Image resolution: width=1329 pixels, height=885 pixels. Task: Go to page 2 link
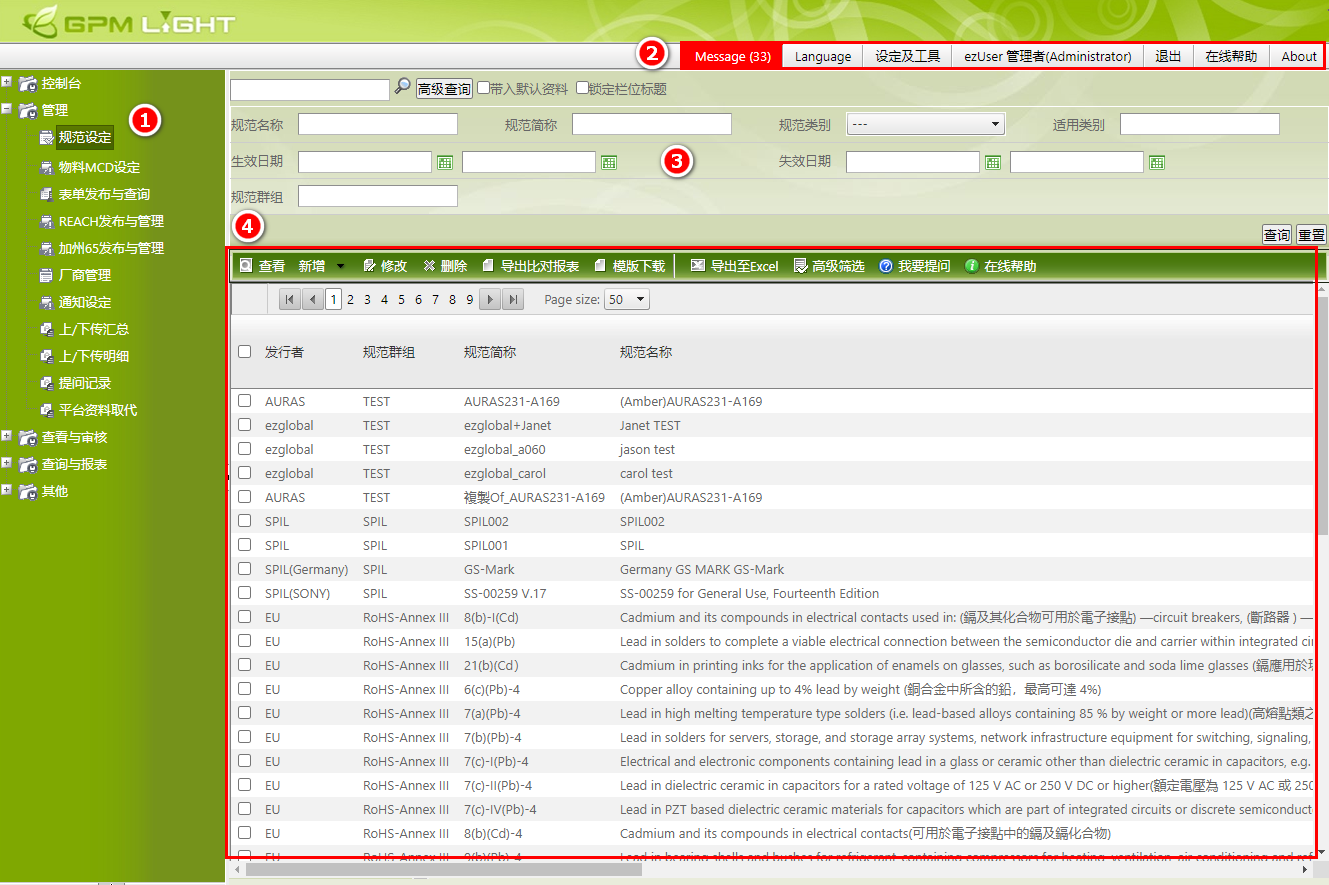[x=351, y=299]
